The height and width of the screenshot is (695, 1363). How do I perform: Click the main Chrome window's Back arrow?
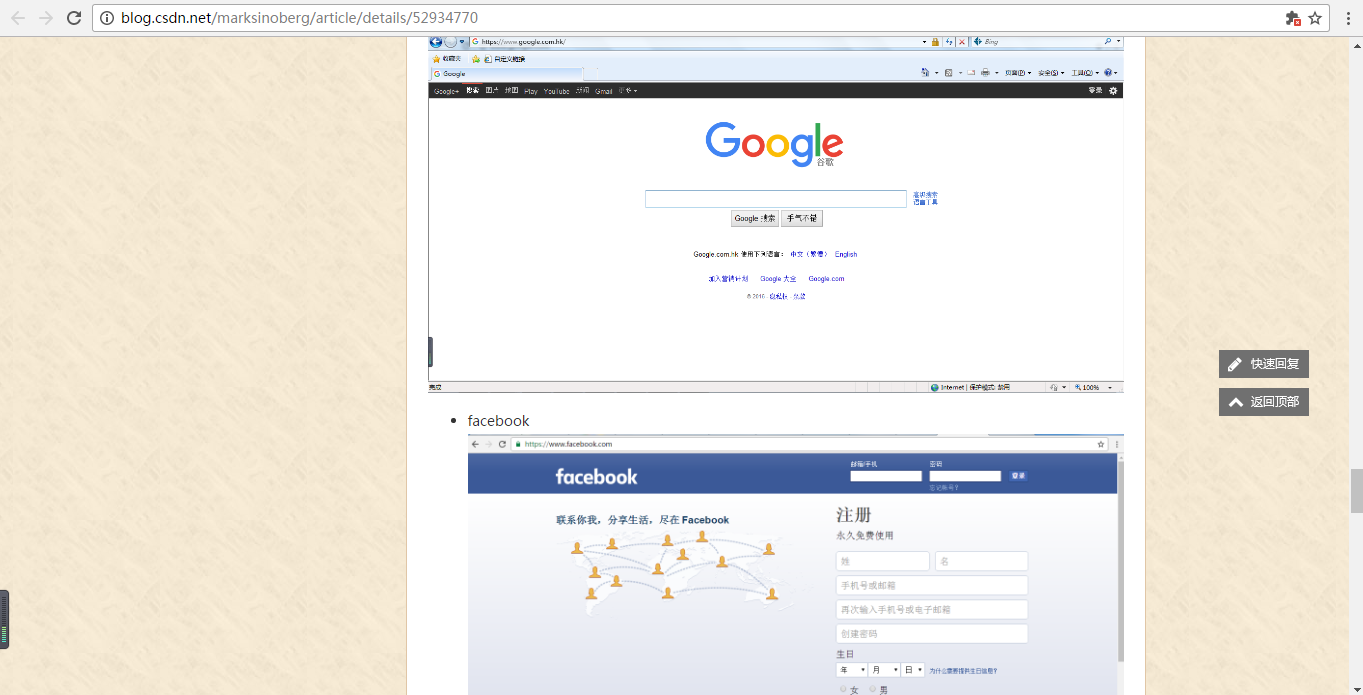coord(18,18)
